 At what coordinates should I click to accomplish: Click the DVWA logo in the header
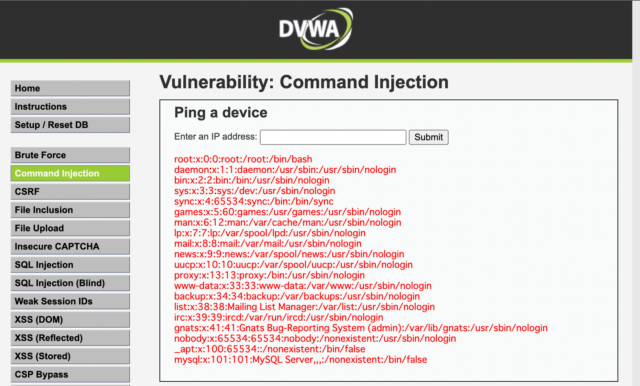[x=316, y=29]
